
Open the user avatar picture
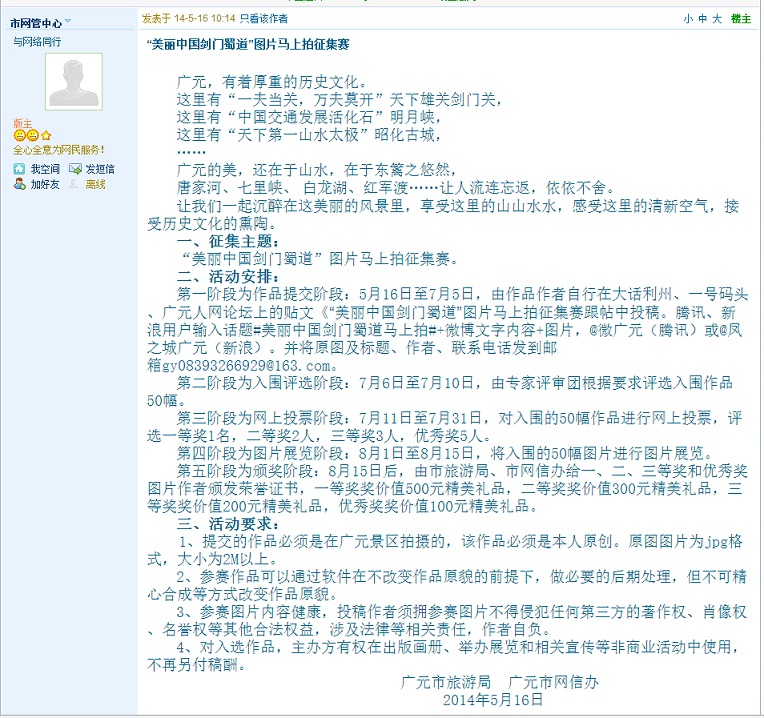74,82
